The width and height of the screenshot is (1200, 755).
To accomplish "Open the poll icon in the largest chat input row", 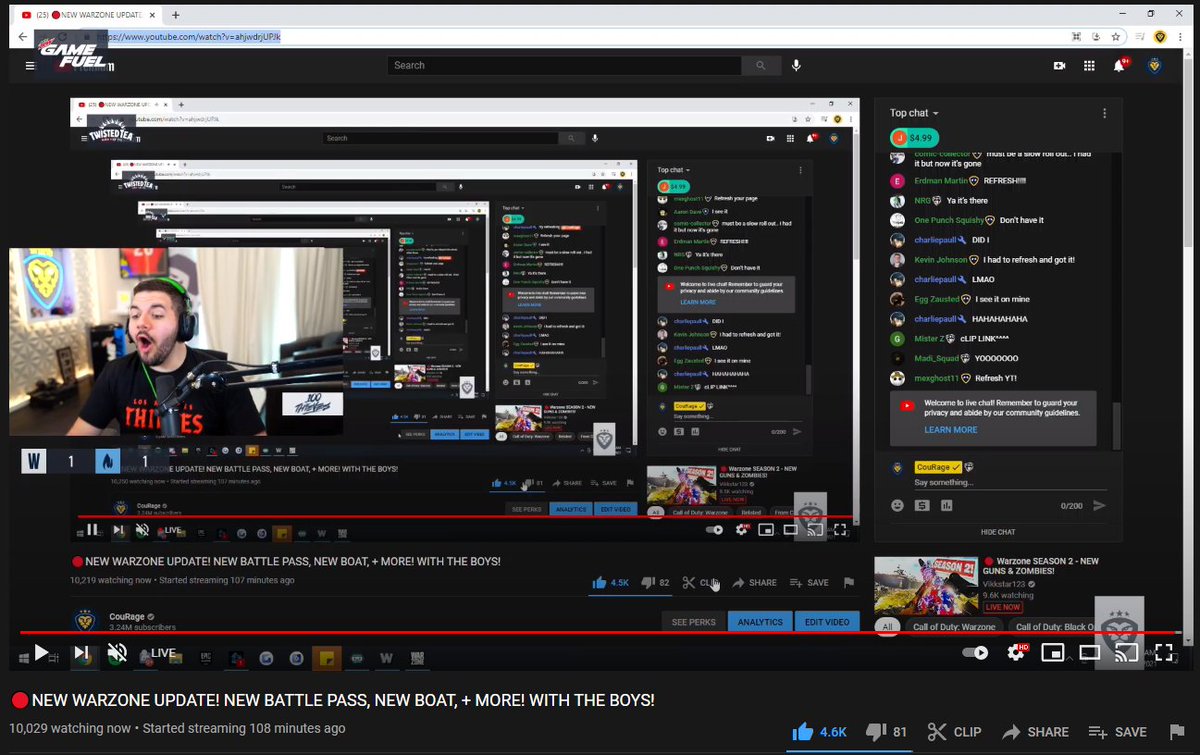I will click(947, 506).
